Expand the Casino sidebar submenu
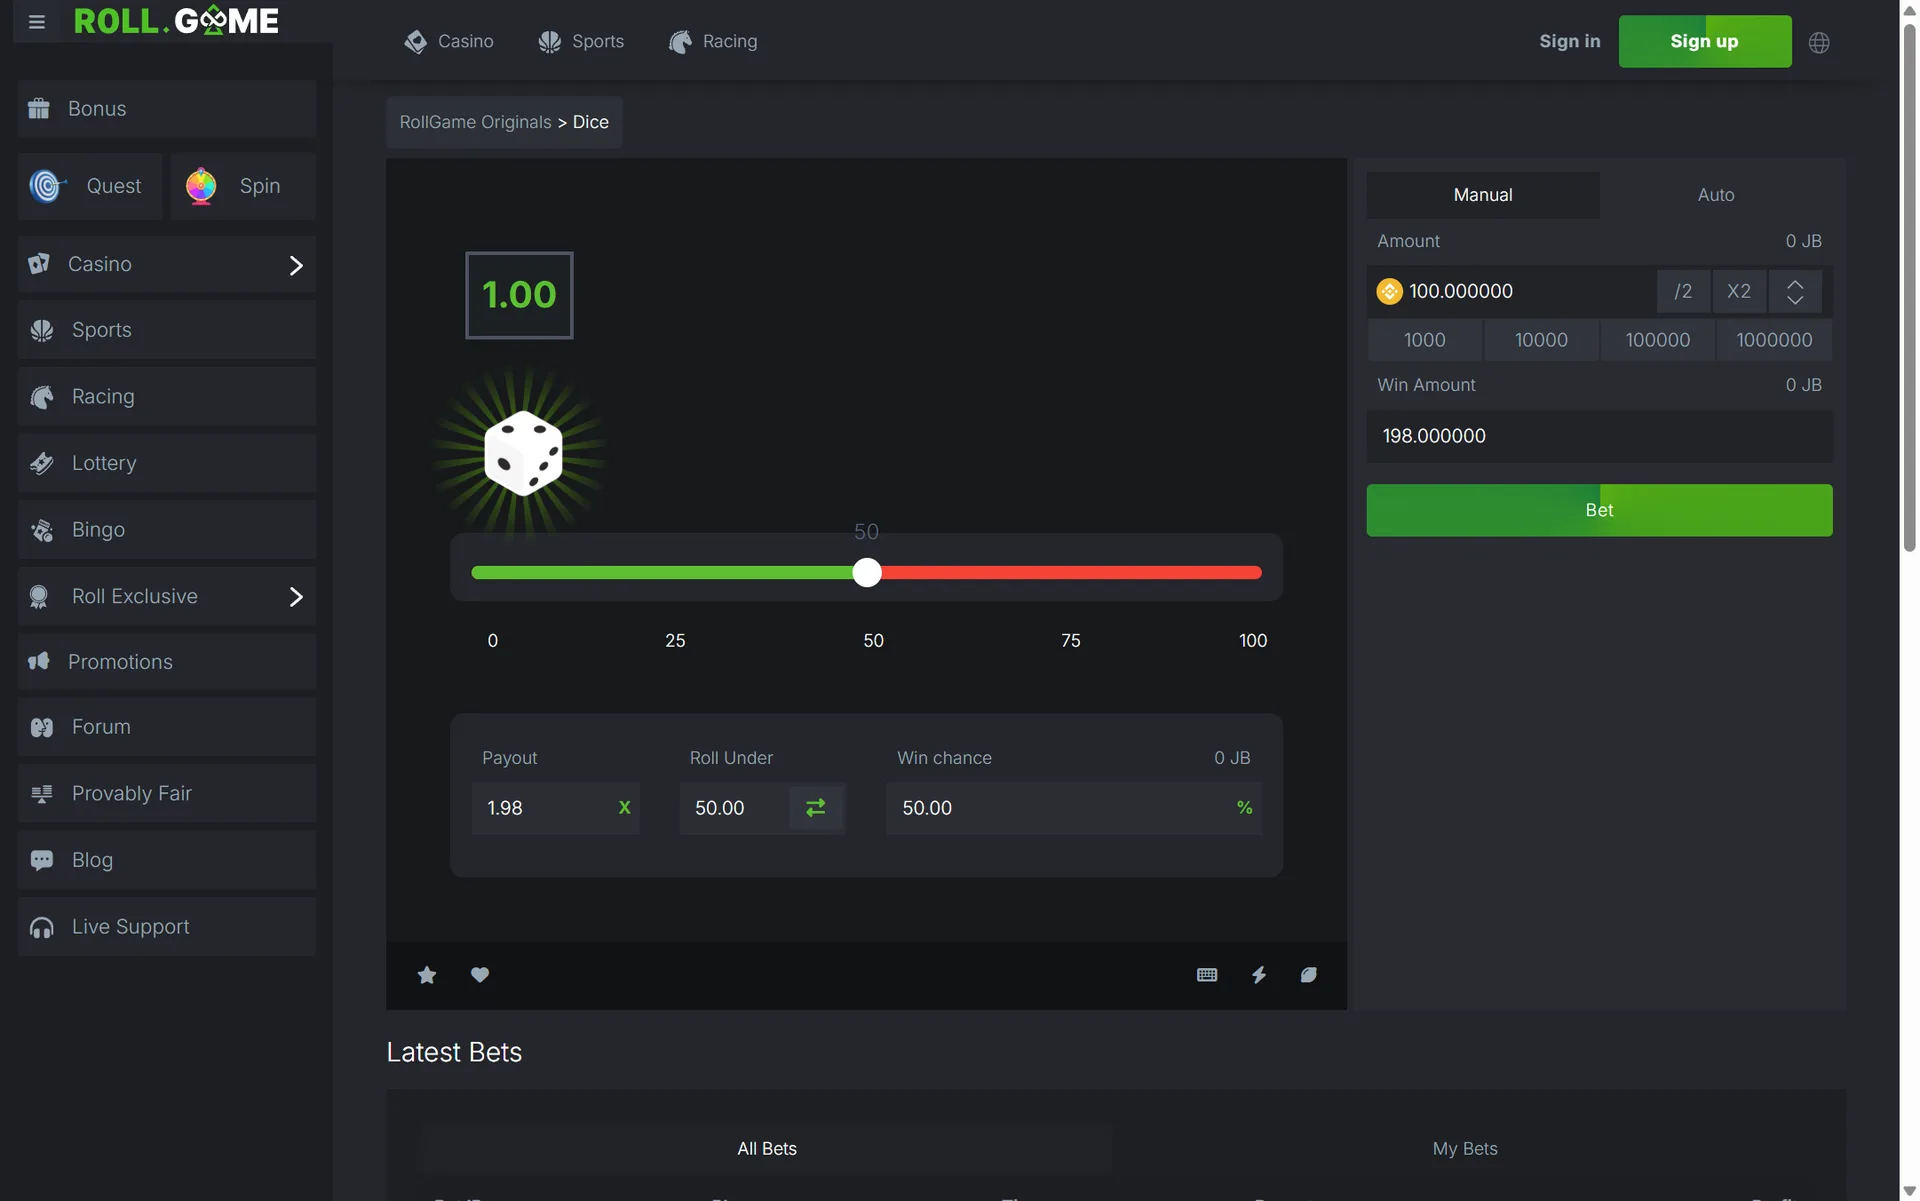This screenshot has height=1201, width=1920. 296,265
